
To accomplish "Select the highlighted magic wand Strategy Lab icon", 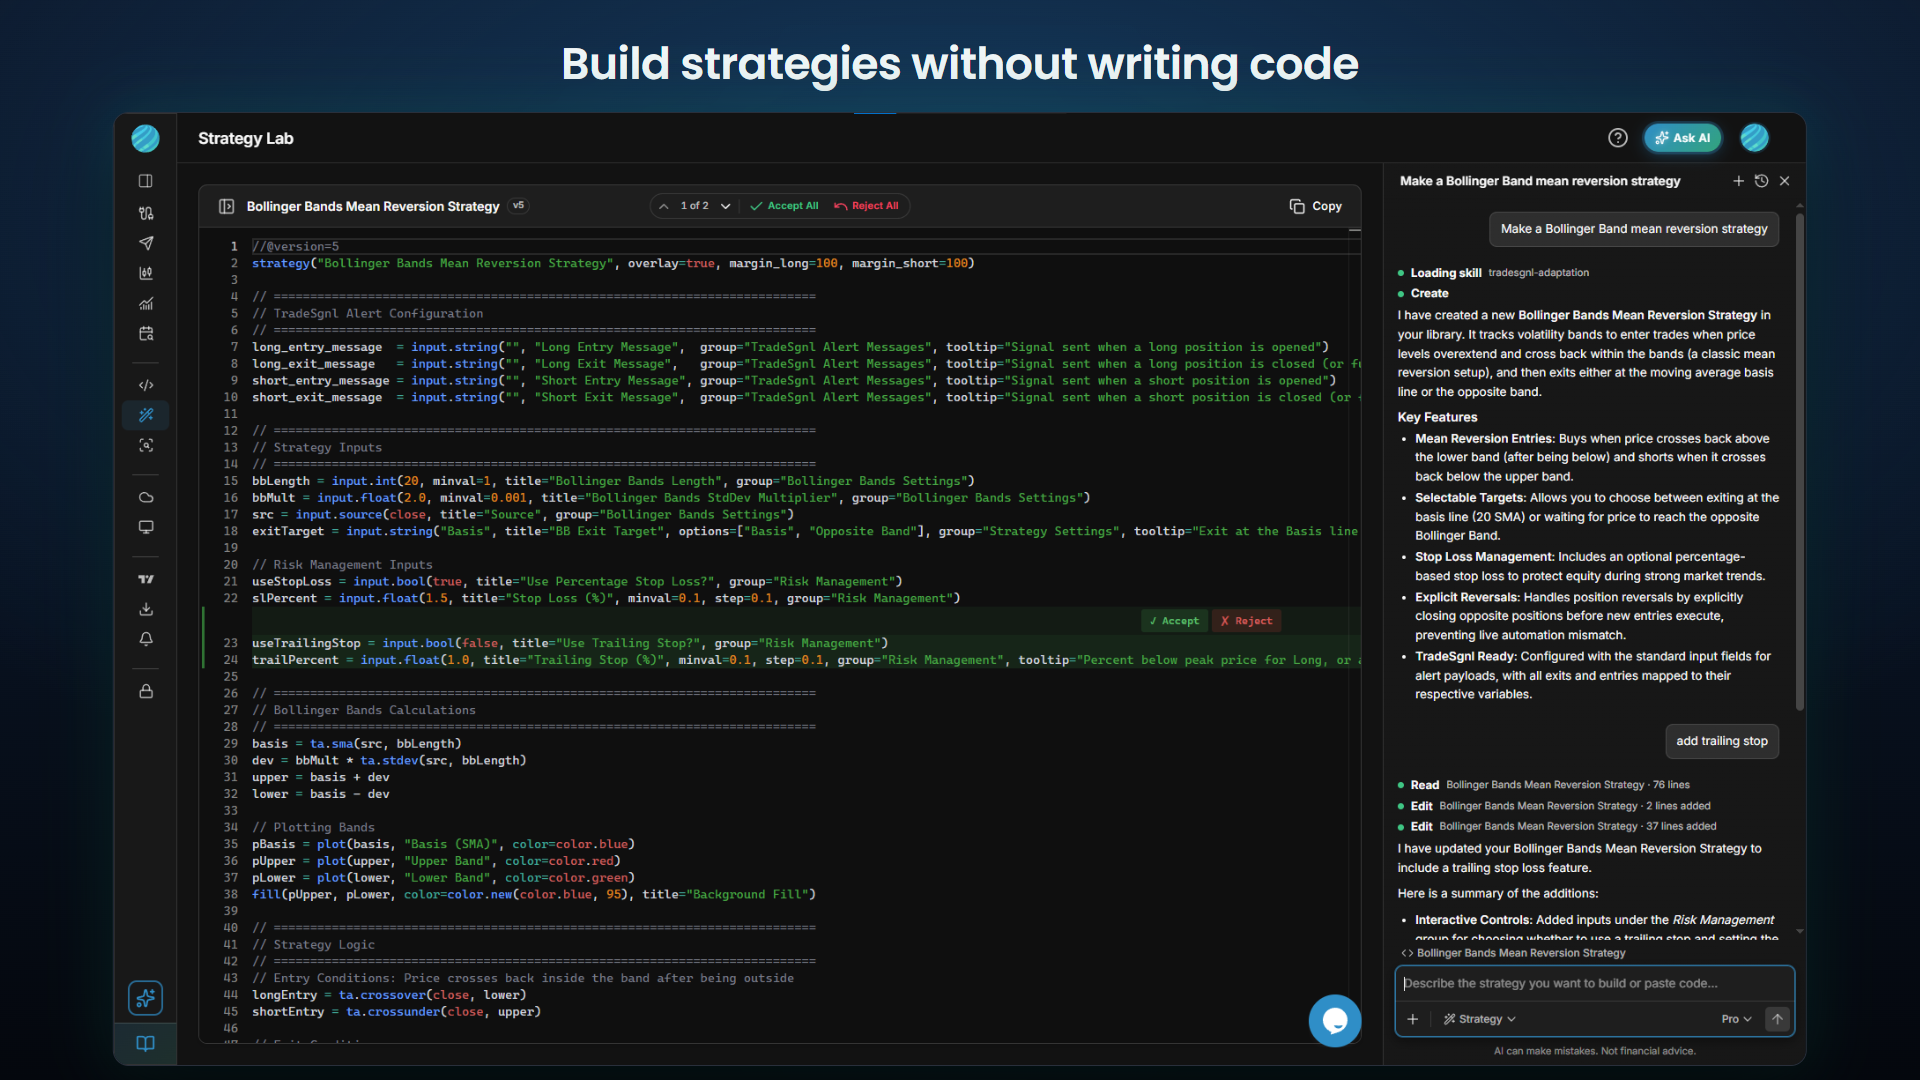I will tap(146, 415).
